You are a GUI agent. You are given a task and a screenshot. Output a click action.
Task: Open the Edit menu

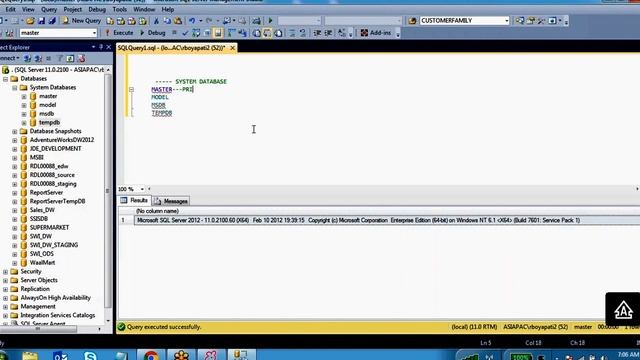coord(11,9)
